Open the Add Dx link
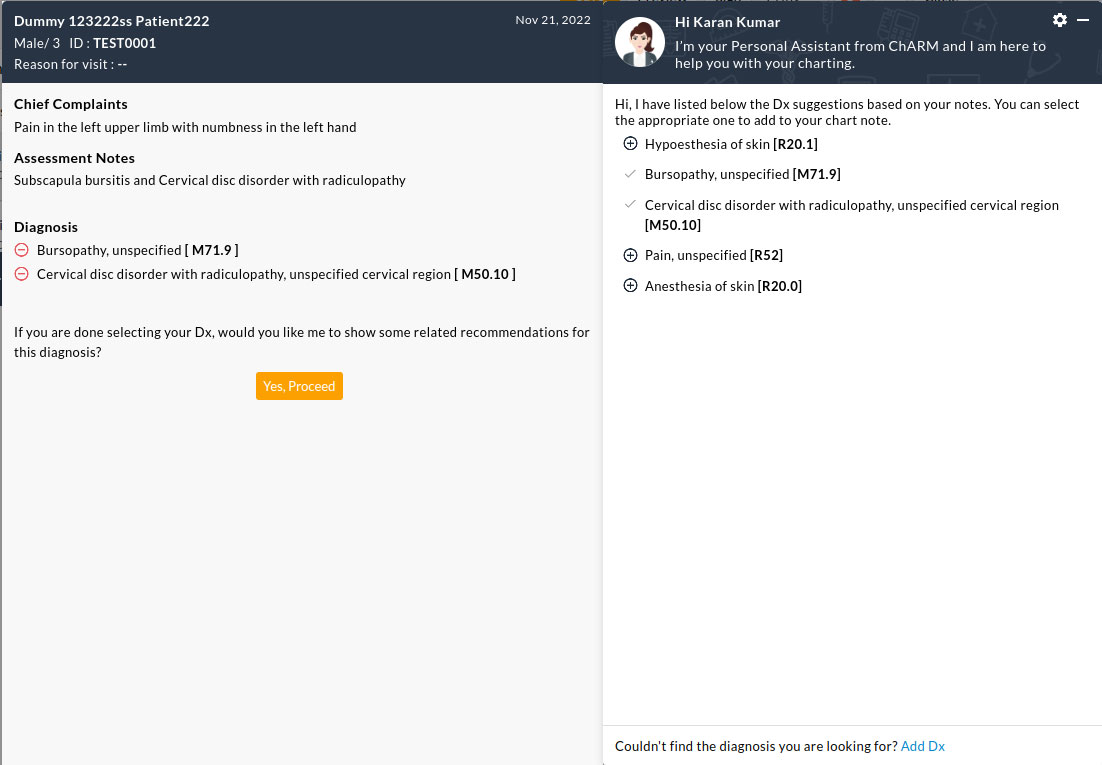Viewport: 1102px width, 765px height. [x=922, y=746]
